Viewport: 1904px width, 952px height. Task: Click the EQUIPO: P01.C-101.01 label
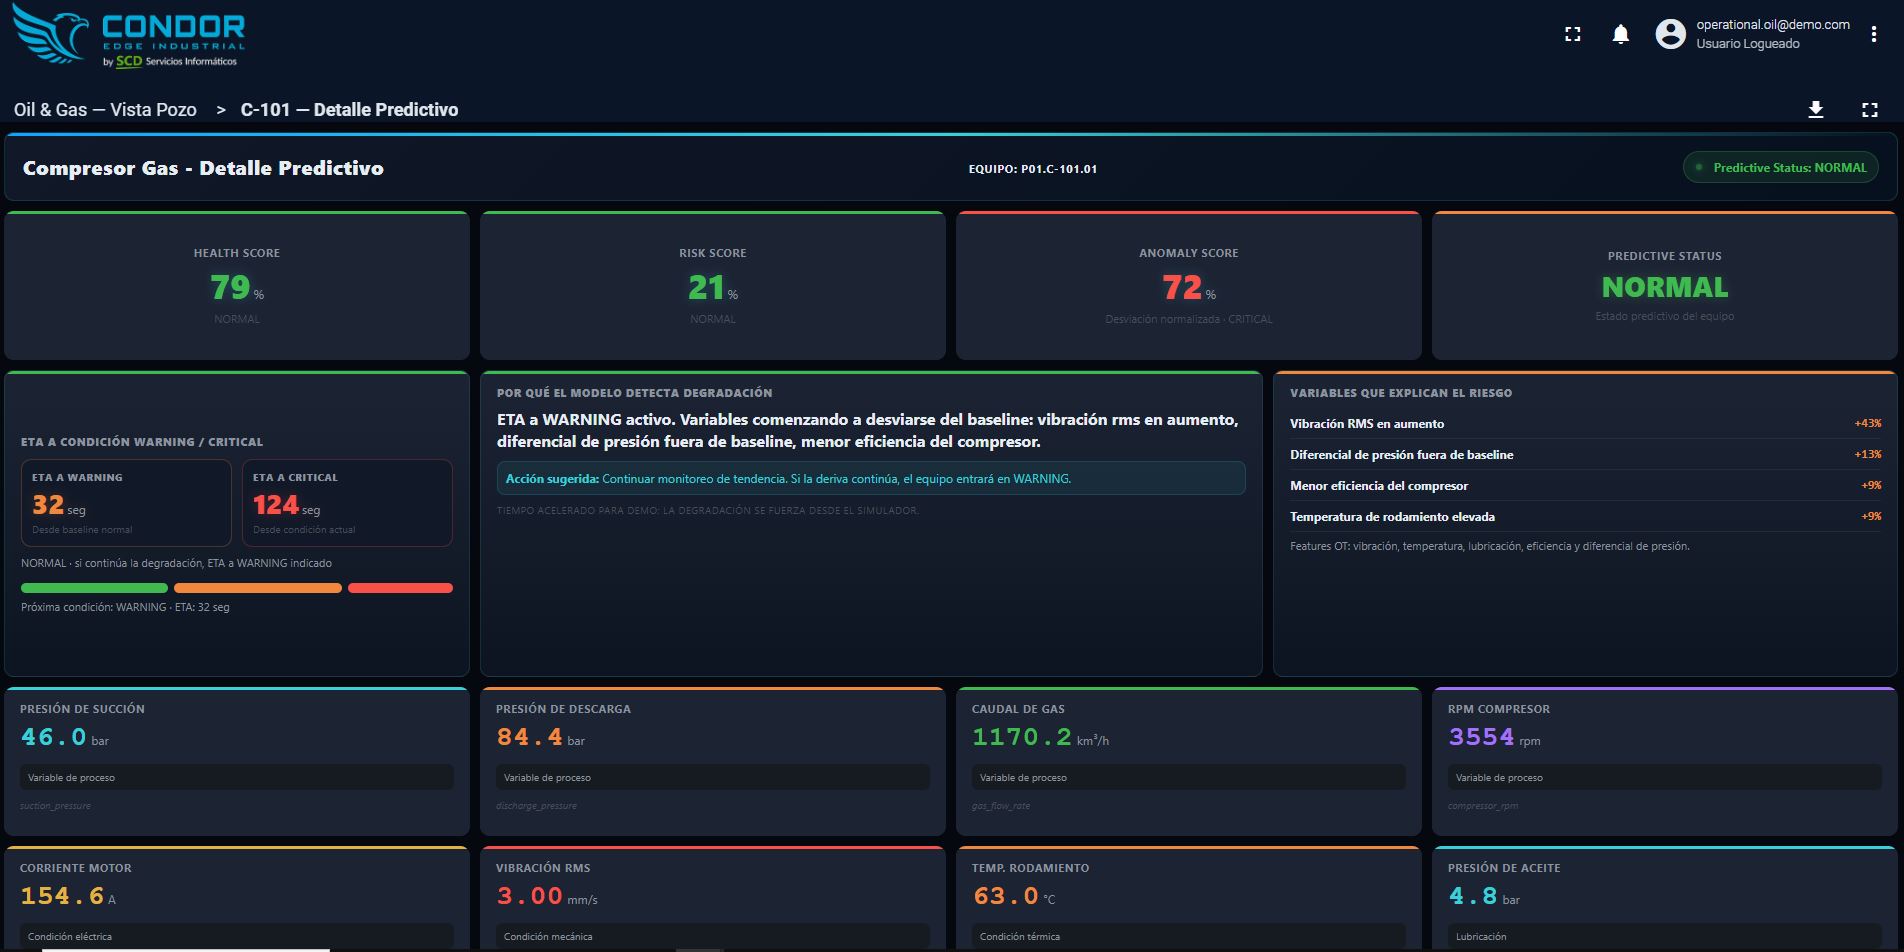coord(1033,169)
